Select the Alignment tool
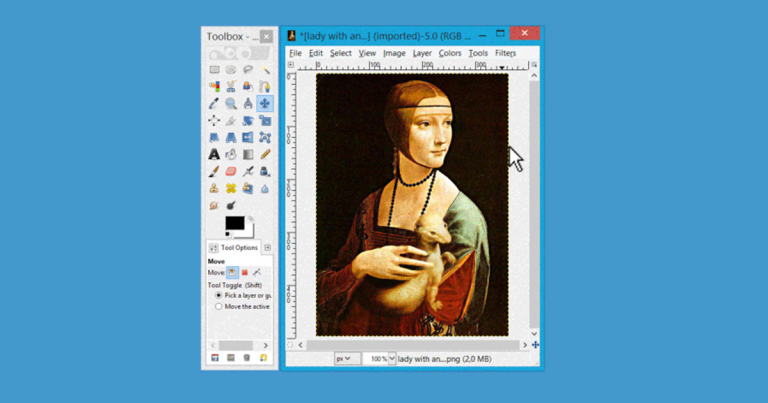This screenshot has height=403, width=768. [215, 120]
